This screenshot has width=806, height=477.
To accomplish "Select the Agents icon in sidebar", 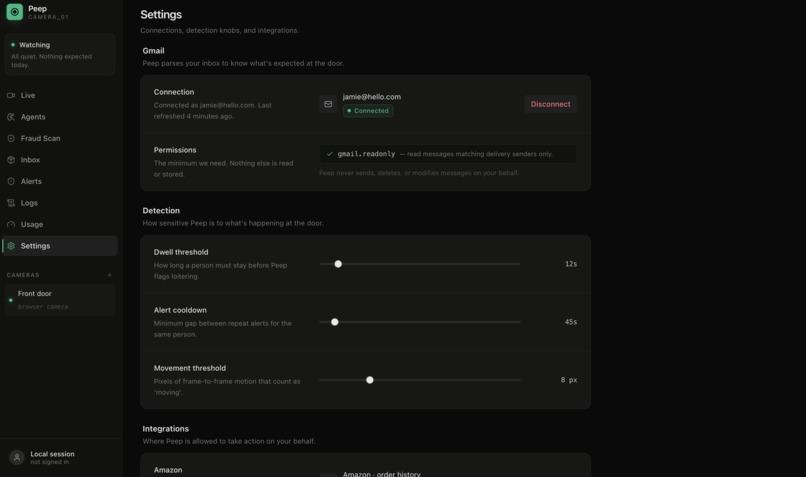I will [11, 117].
